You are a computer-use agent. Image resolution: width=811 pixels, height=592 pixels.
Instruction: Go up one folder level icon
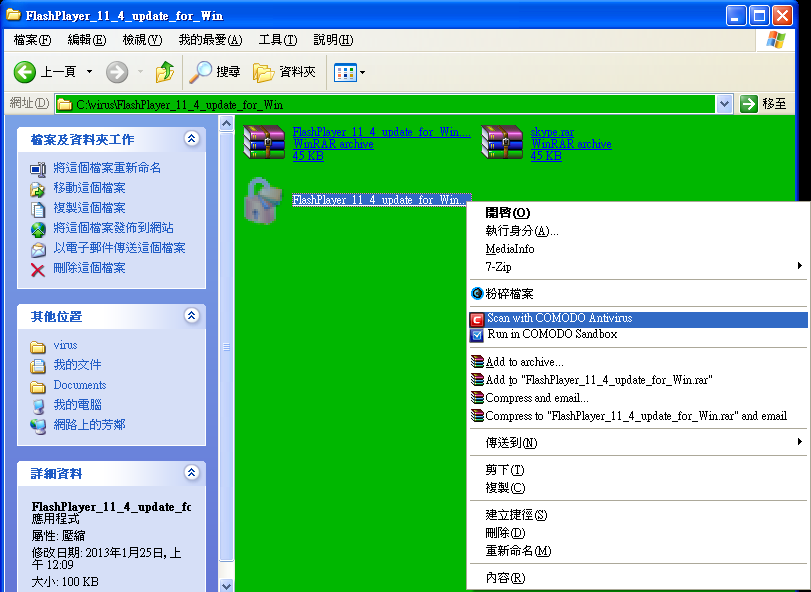coord(165,72)
